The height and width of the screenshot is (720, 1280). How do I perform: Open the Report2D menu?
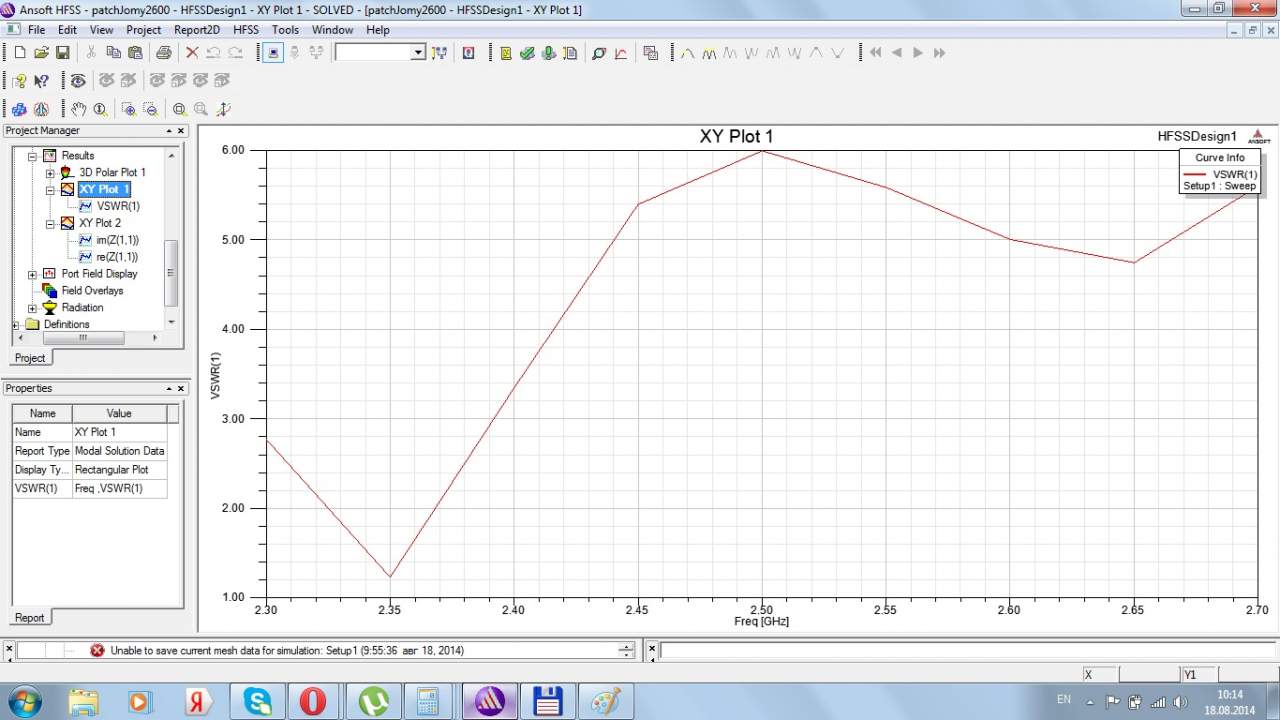196,30
